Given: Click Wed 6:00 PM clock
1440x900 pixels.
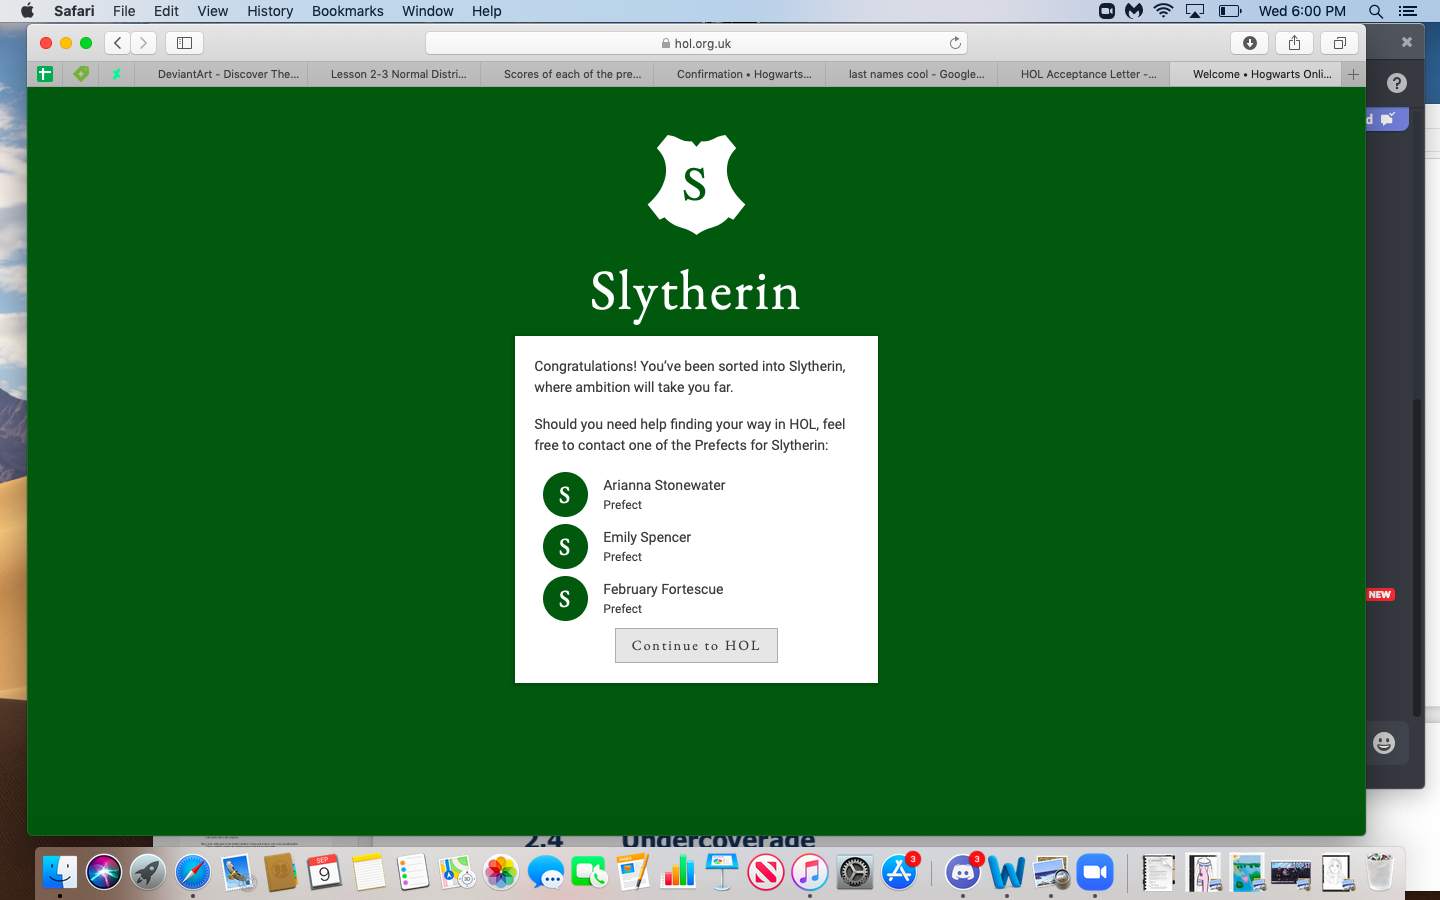Looking at the screenshot, I should pyautogui.click(x=1302, y=11).
